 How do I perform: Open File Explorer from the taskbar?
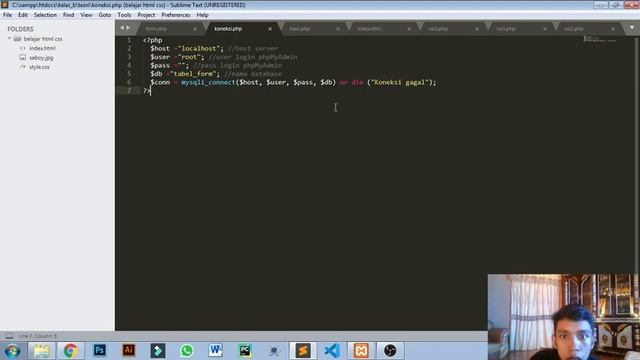click(x=41, y=351)
